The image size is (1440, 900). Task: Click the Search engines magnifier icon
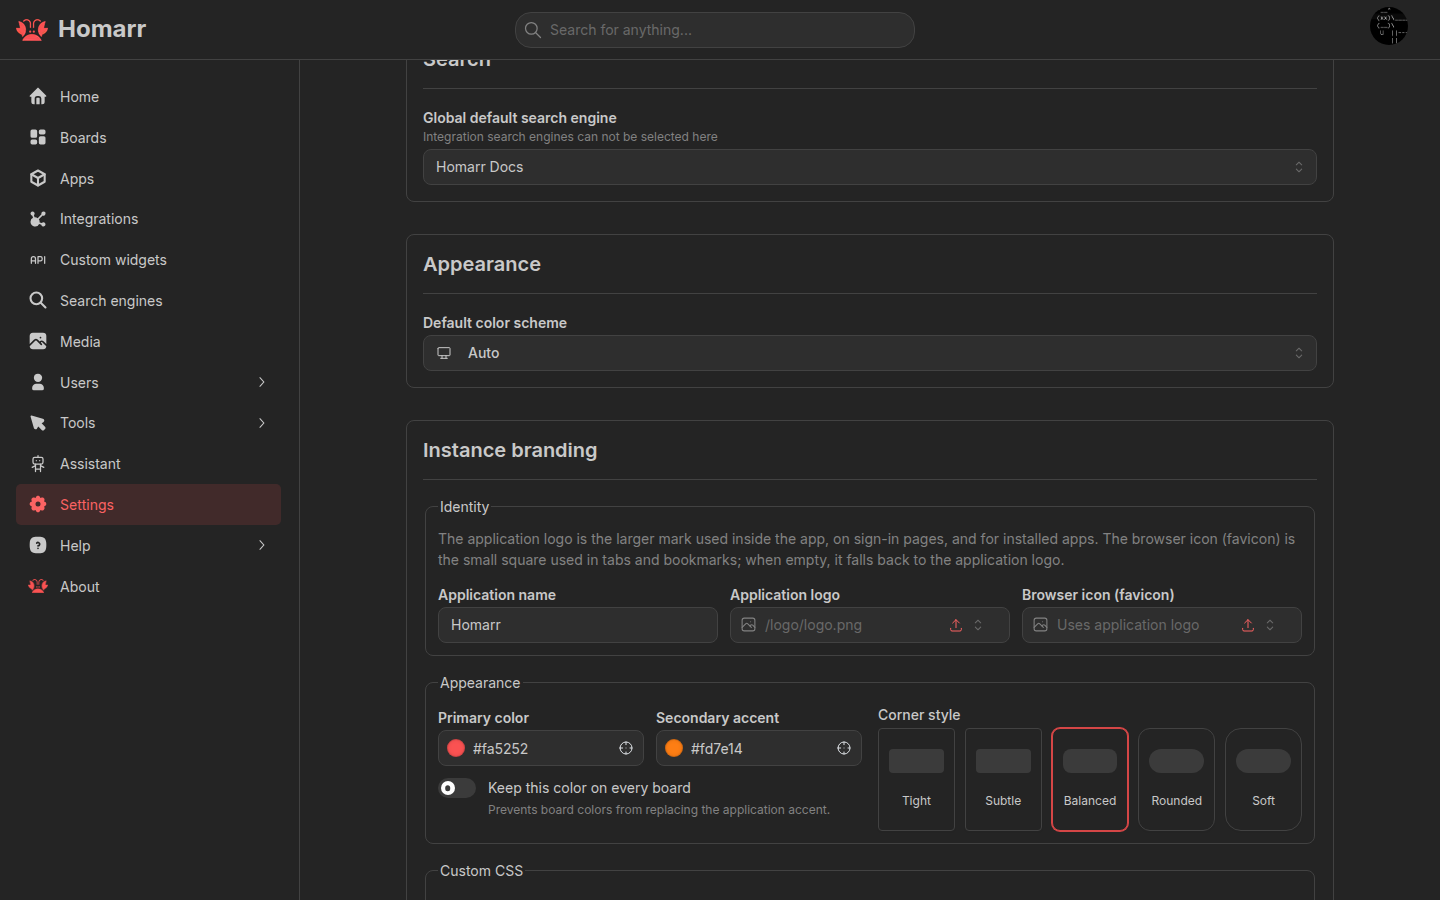pos(38,300)
